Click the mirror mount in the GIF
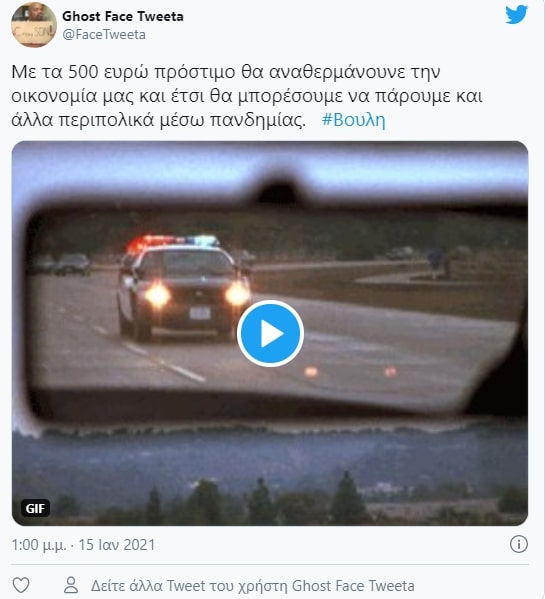545x599 pixels. (281, 191)
